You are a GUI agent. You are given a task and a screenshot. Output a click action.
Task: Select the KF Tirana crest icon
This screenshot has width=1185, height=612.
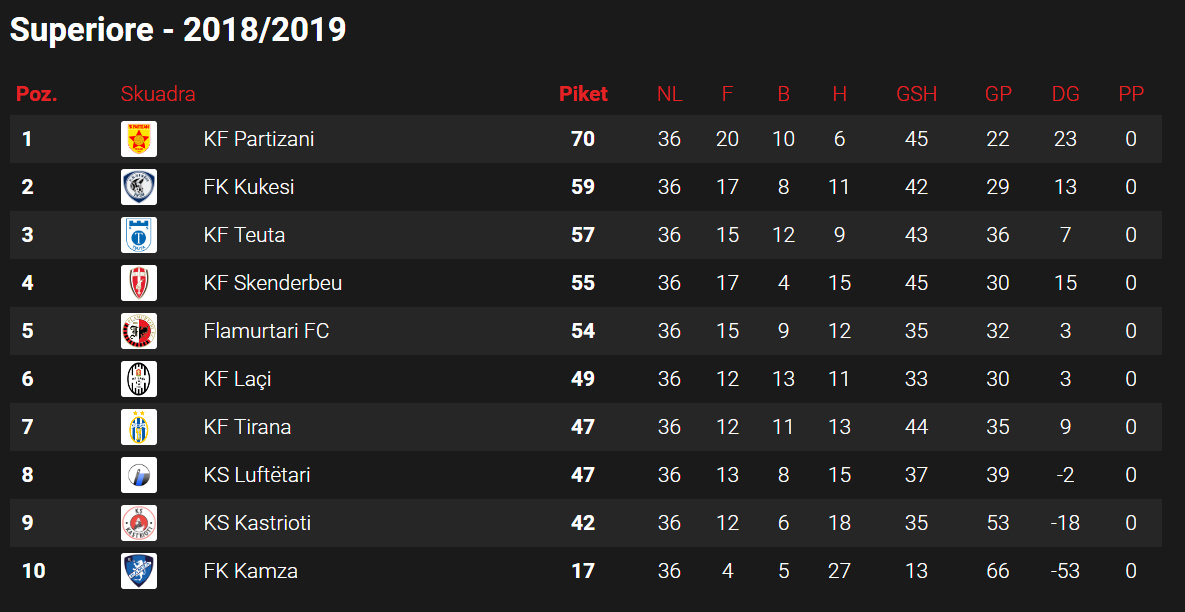click(x=139, y=427)
